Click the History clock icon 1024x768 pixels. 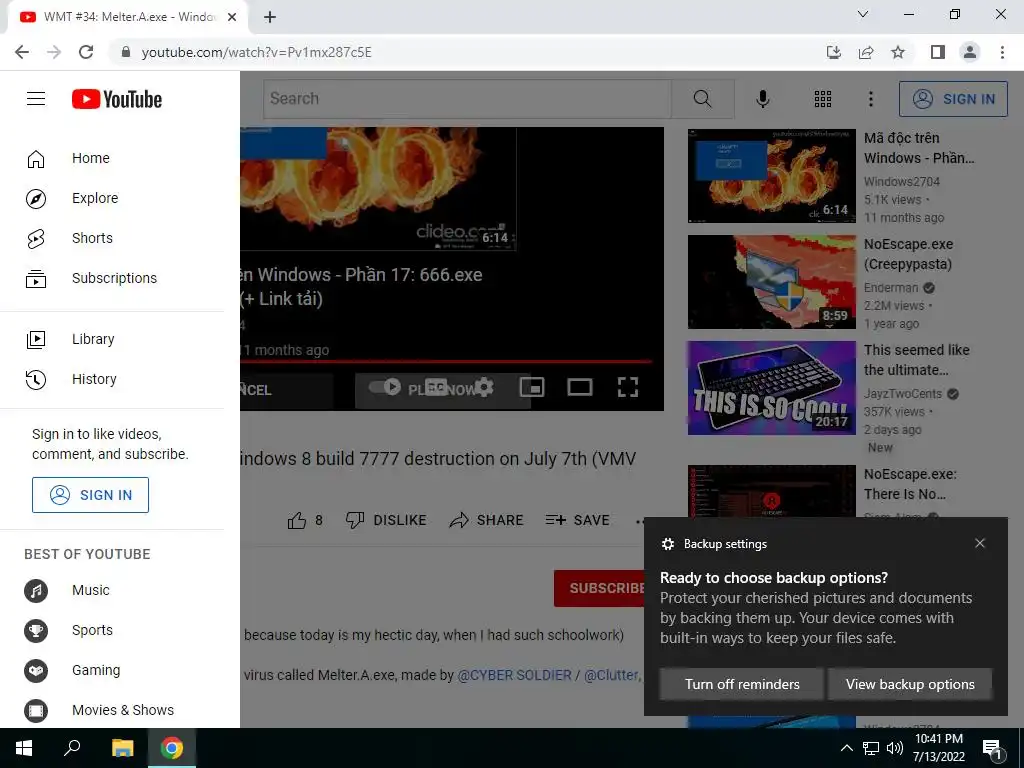pos(36,379)
